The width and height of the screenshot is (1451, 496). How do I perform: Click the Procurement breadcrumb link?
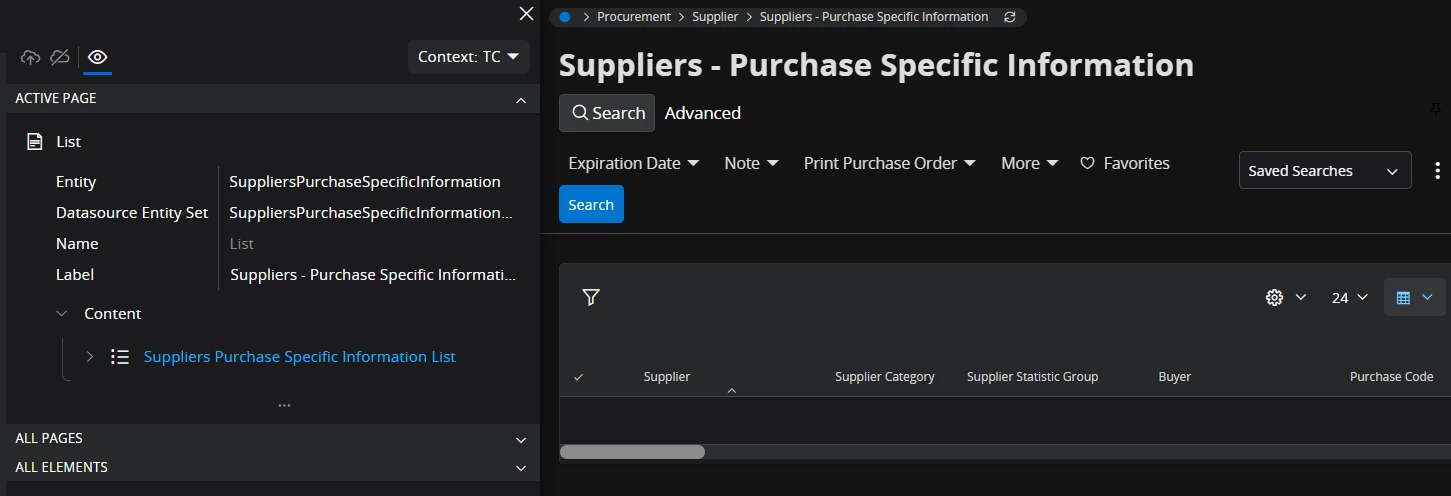(634, 17)
